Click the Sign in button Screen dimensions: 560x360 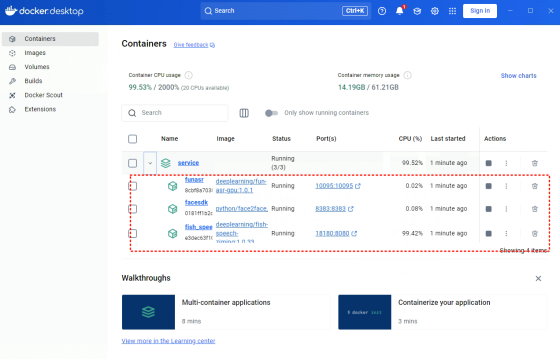(x=480, y=11)
